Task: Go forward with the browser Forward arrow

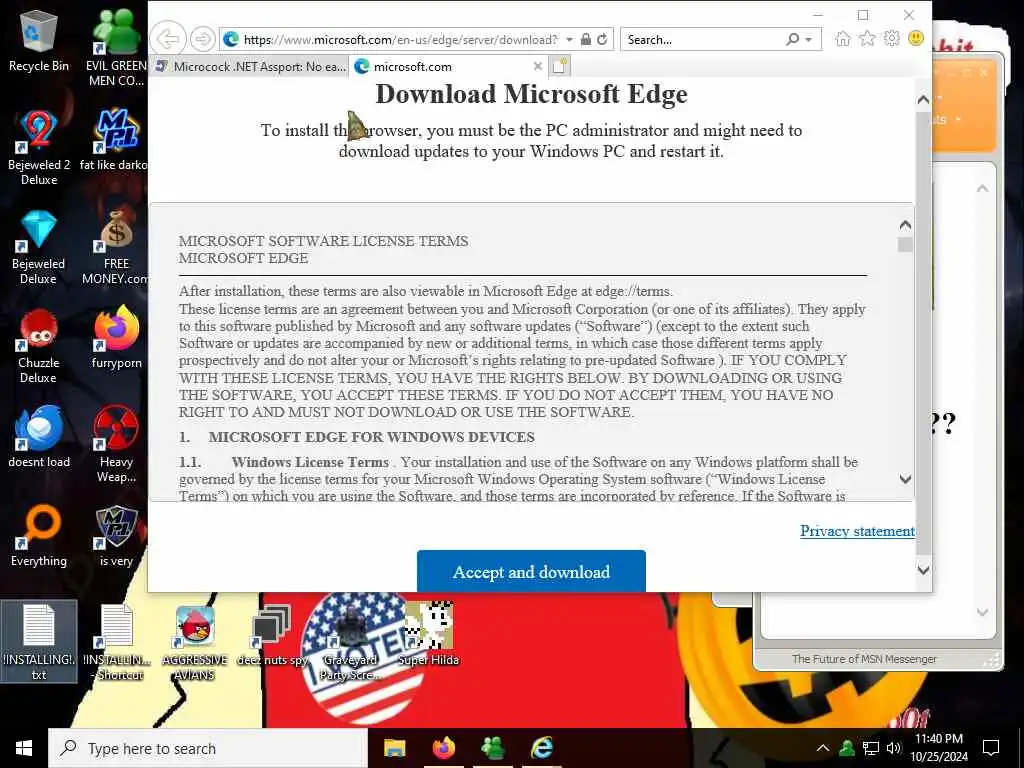Action: (203, 39)
